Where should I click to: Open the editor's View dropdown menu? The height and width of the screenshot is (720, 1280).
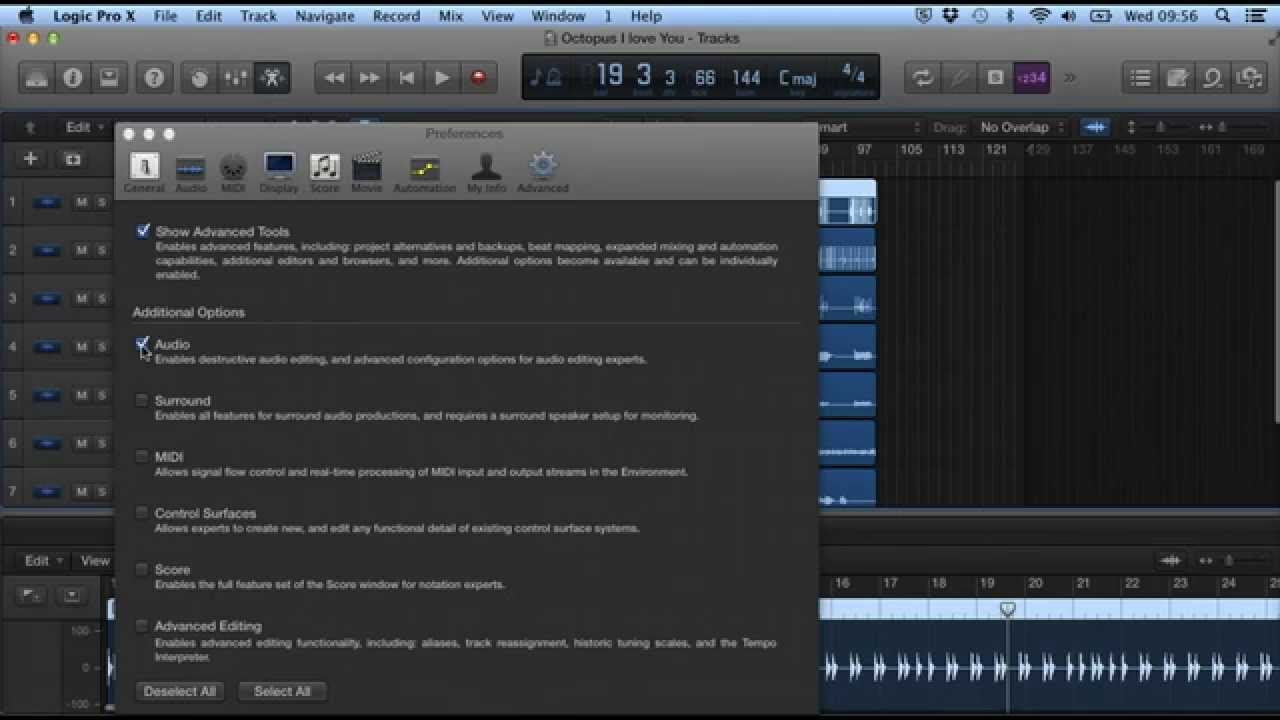pyautogui.click(x=95, y=561)
